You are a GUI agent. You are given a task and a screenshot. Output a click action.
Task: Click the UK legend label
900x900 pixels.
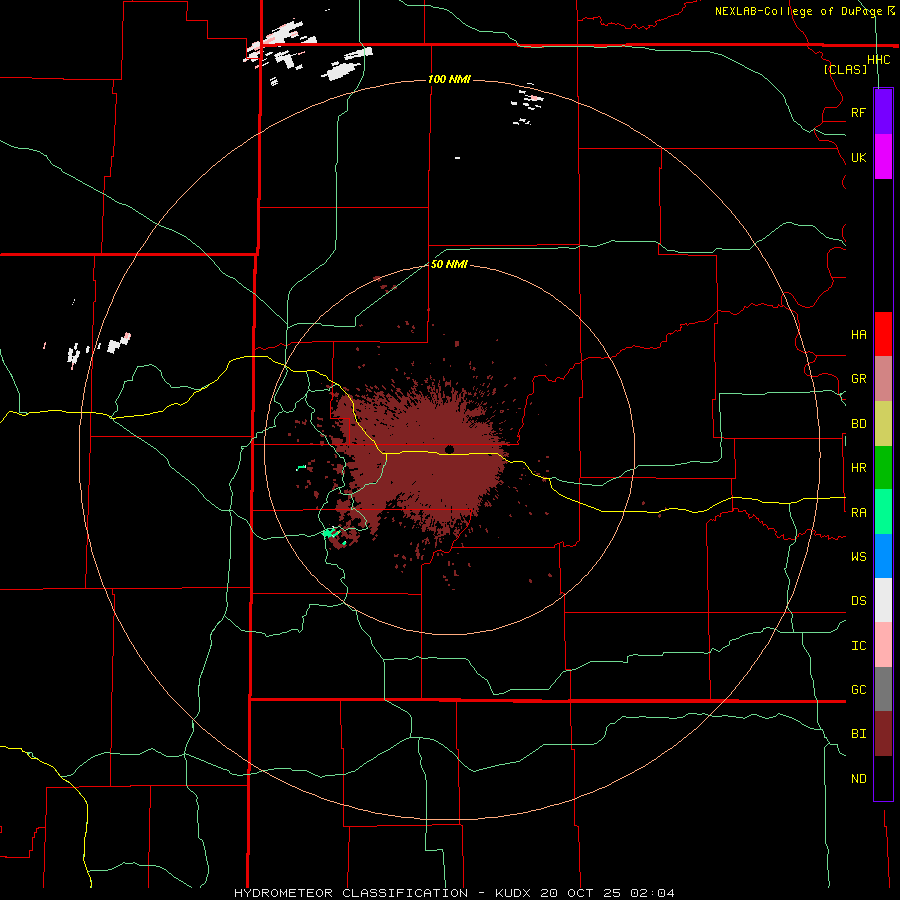[x=859, y=157]
